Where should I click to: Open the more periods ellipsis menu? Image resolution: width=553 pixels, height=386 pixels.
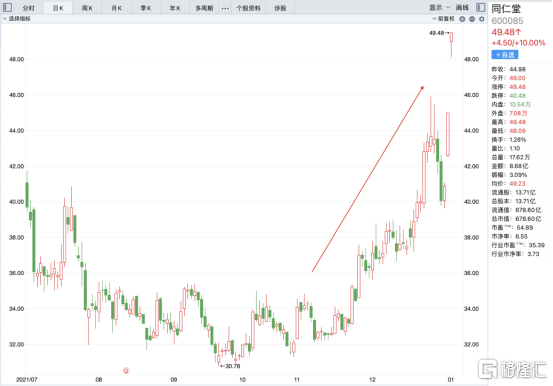click(x=225, y=8)
